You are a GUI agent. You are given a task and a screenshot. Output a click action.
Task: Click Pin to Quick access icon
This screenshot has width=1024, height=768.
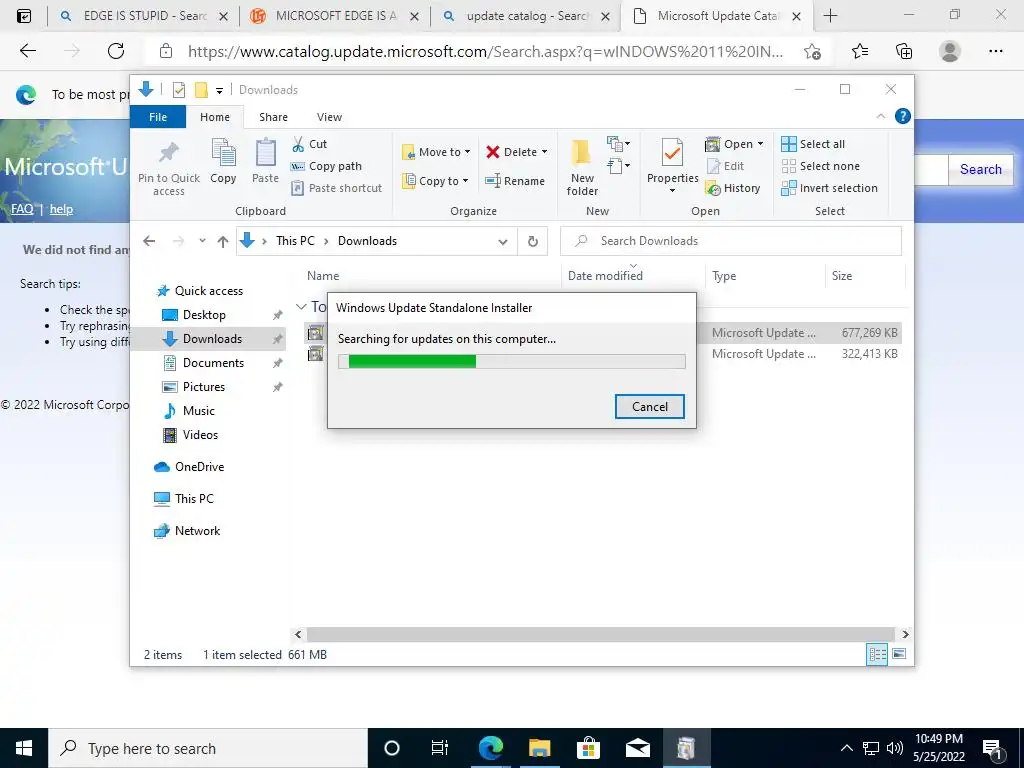[168, 153]
